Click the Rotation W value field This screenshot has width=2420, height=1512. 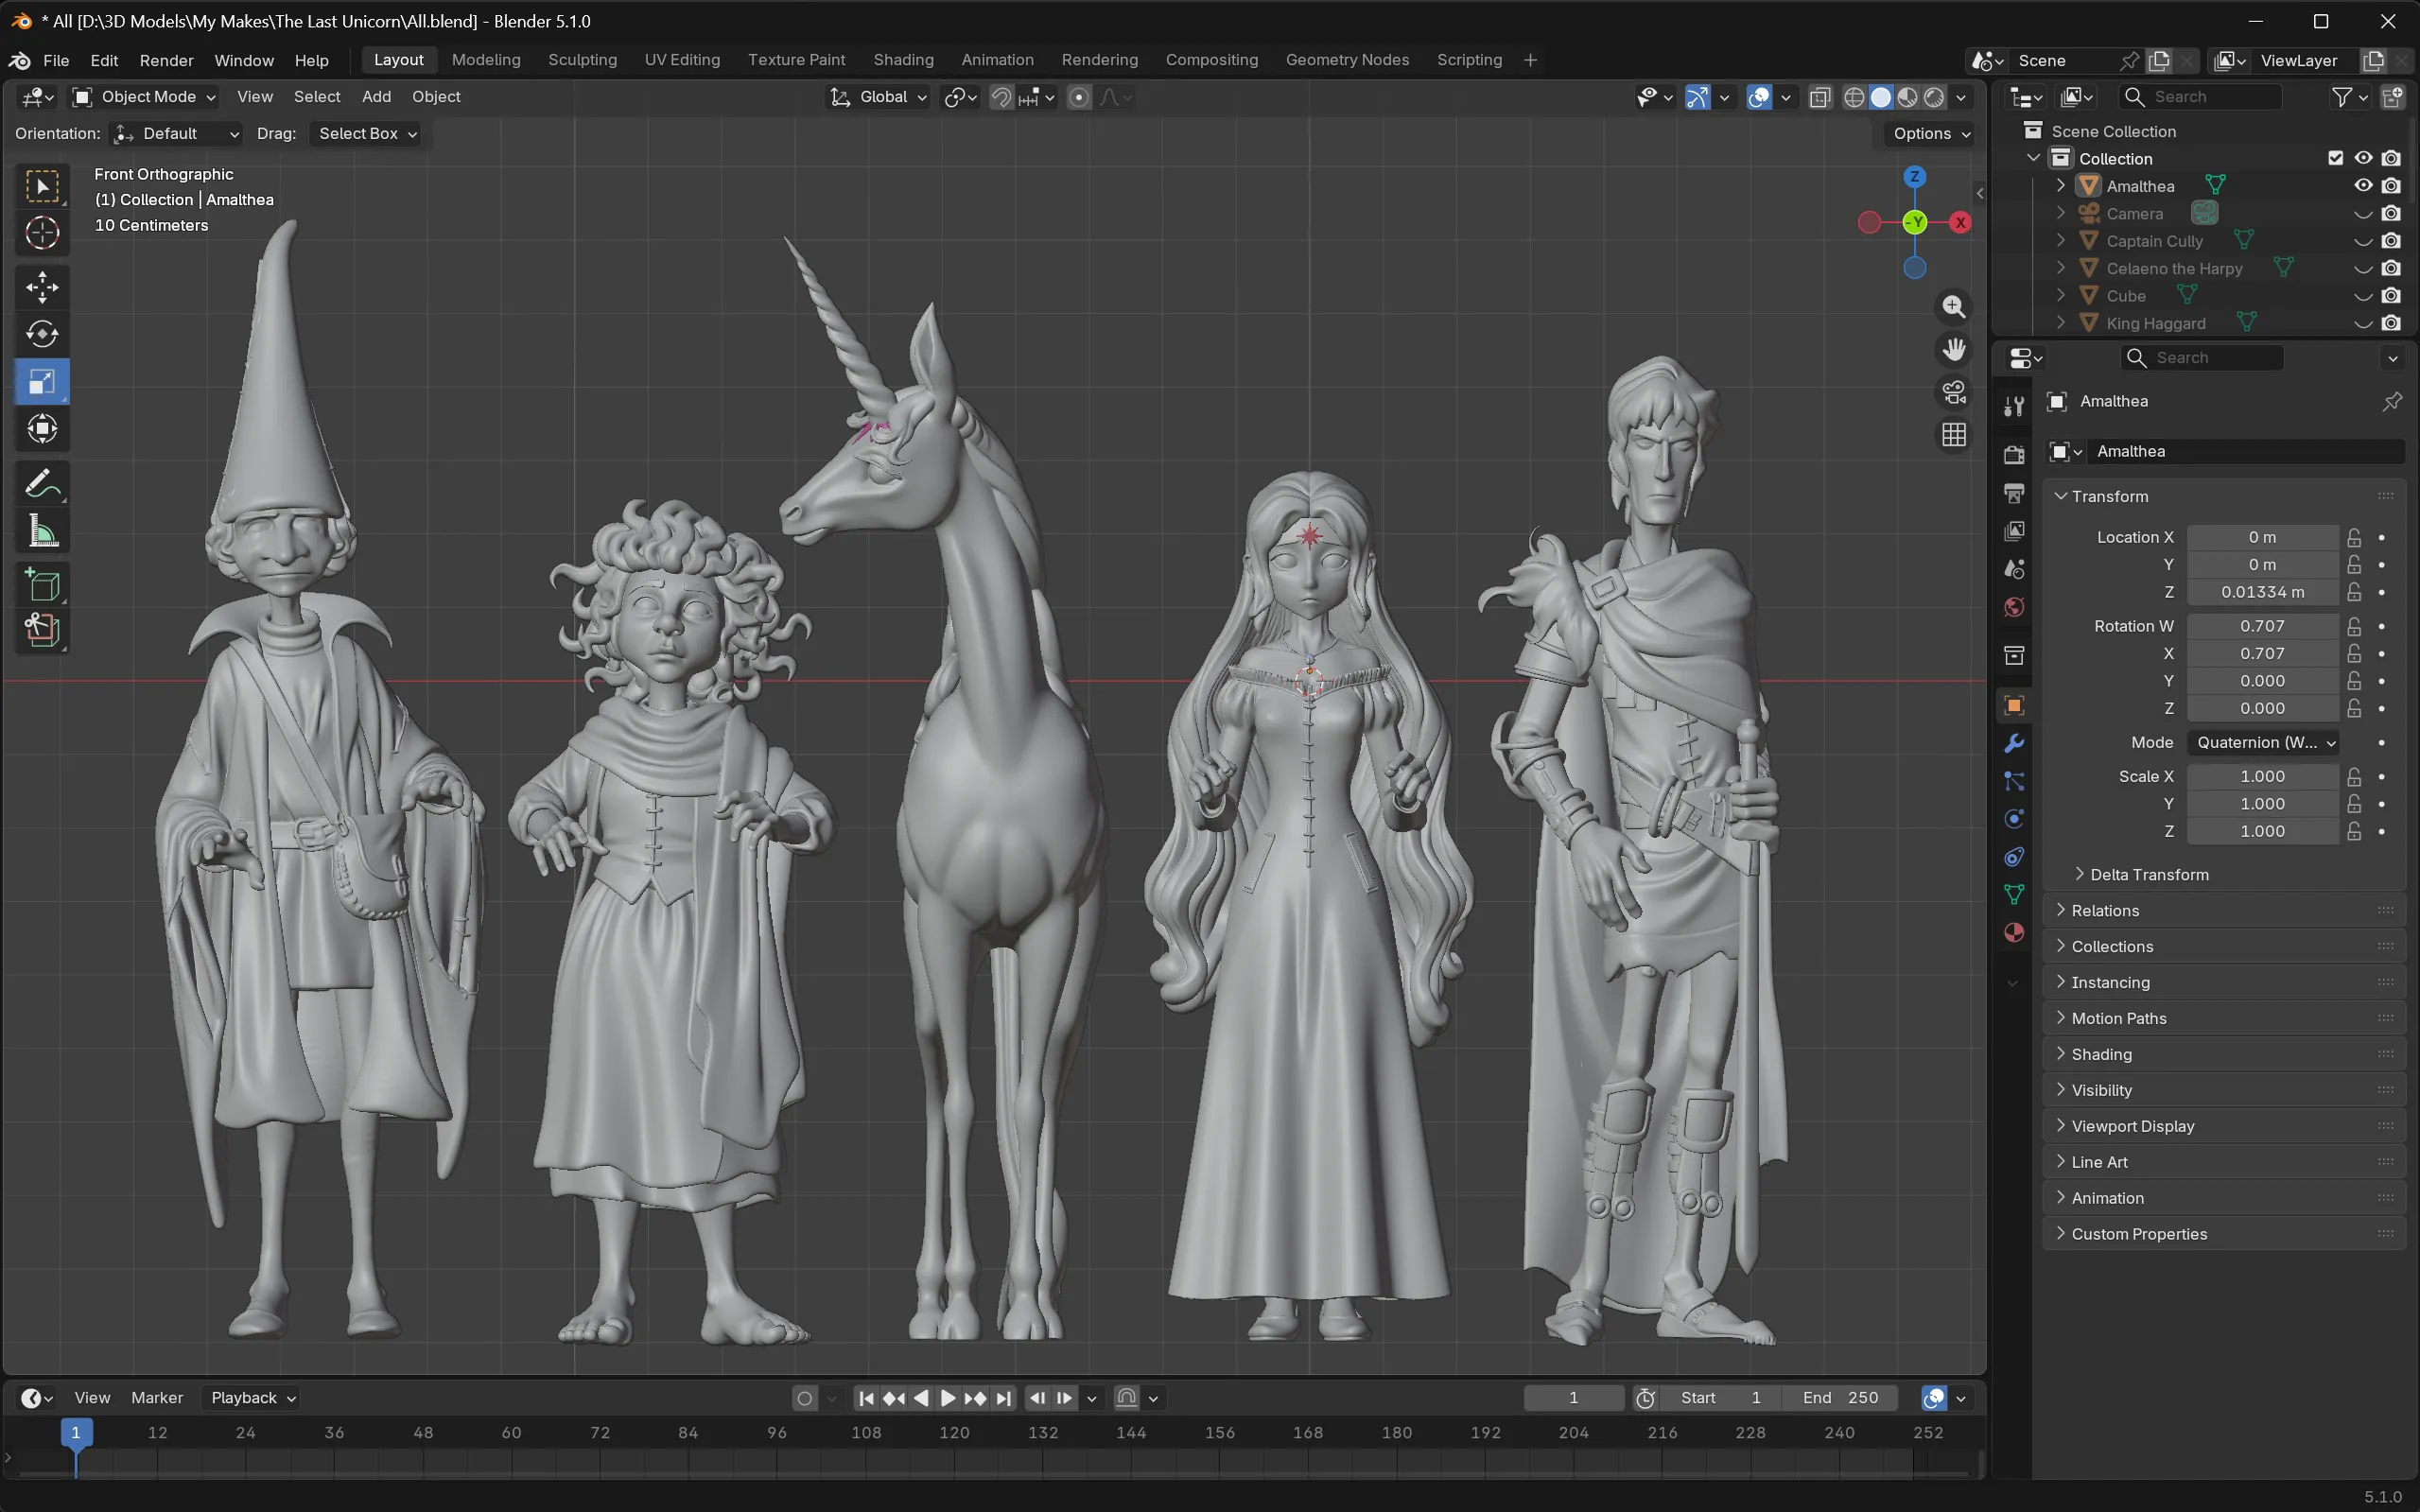(x=2262, y=626)
